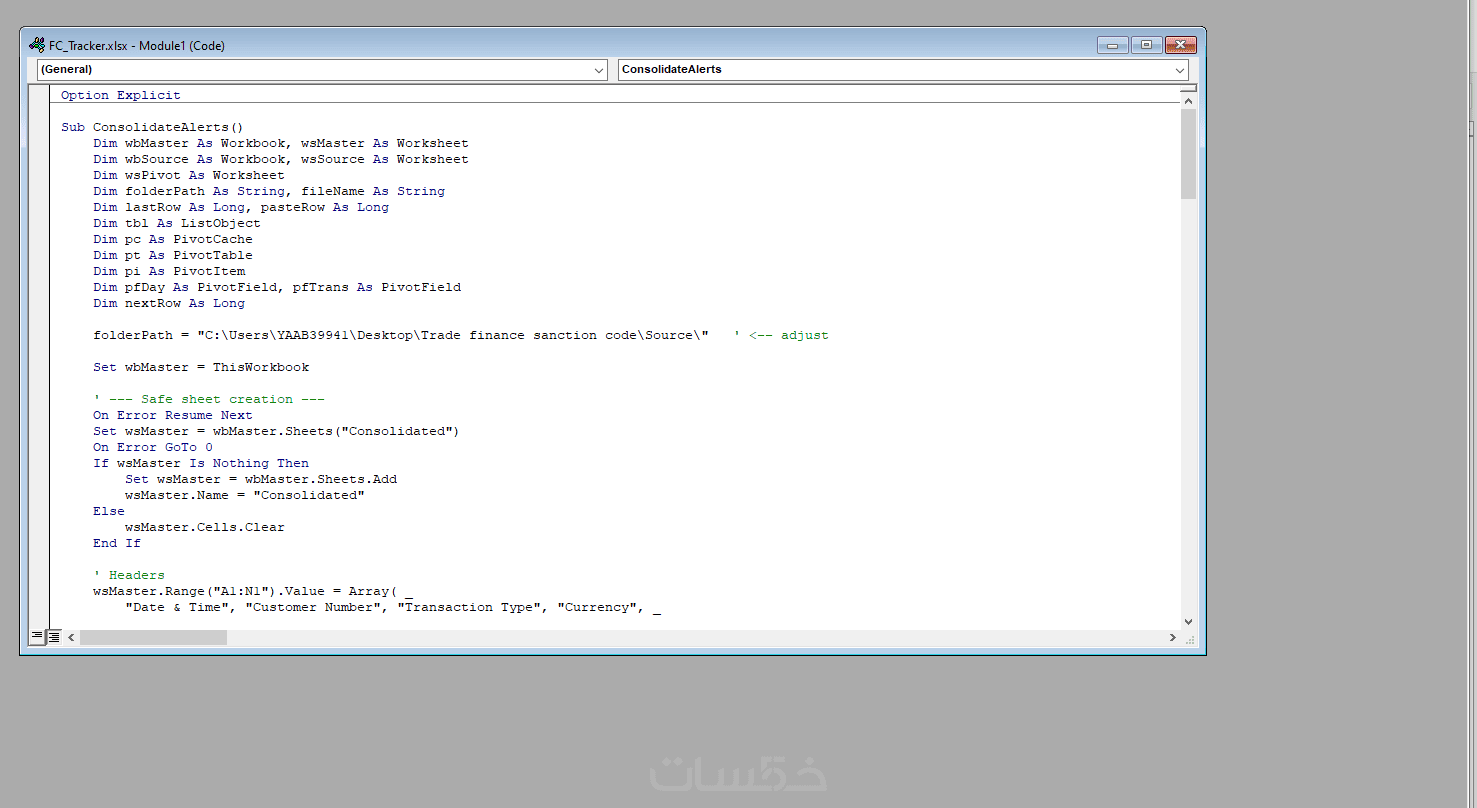Click the 'Safe sheet creation' comment
The width and height of the screenshot is (1477, 808).
(x=209, y=399)
